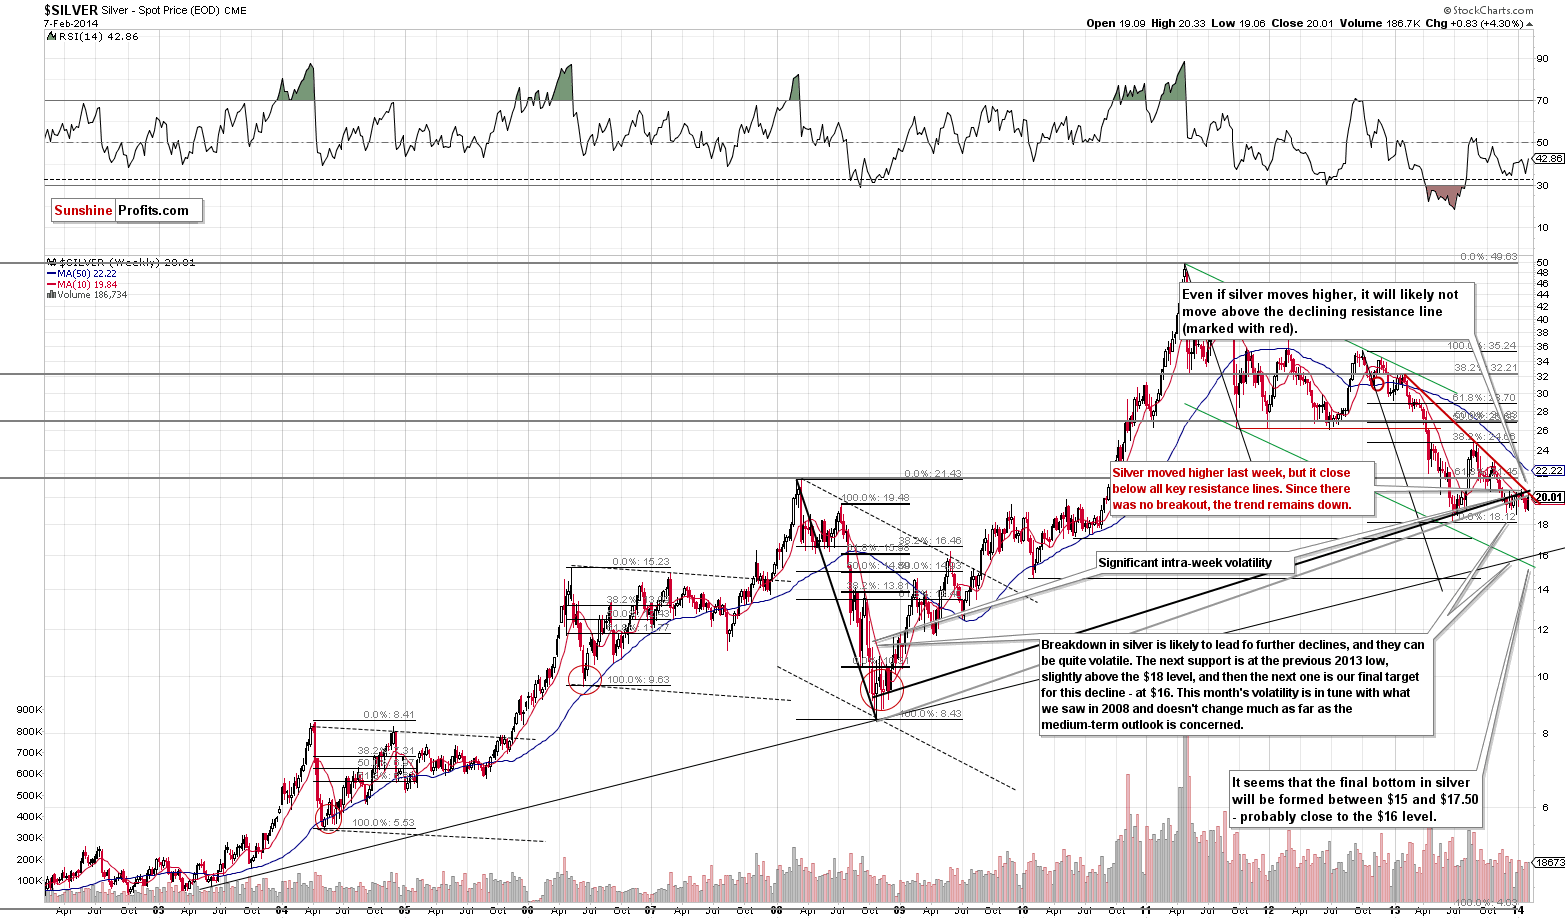Click the Open 19.09 value in header

(x=1116, y=23)
